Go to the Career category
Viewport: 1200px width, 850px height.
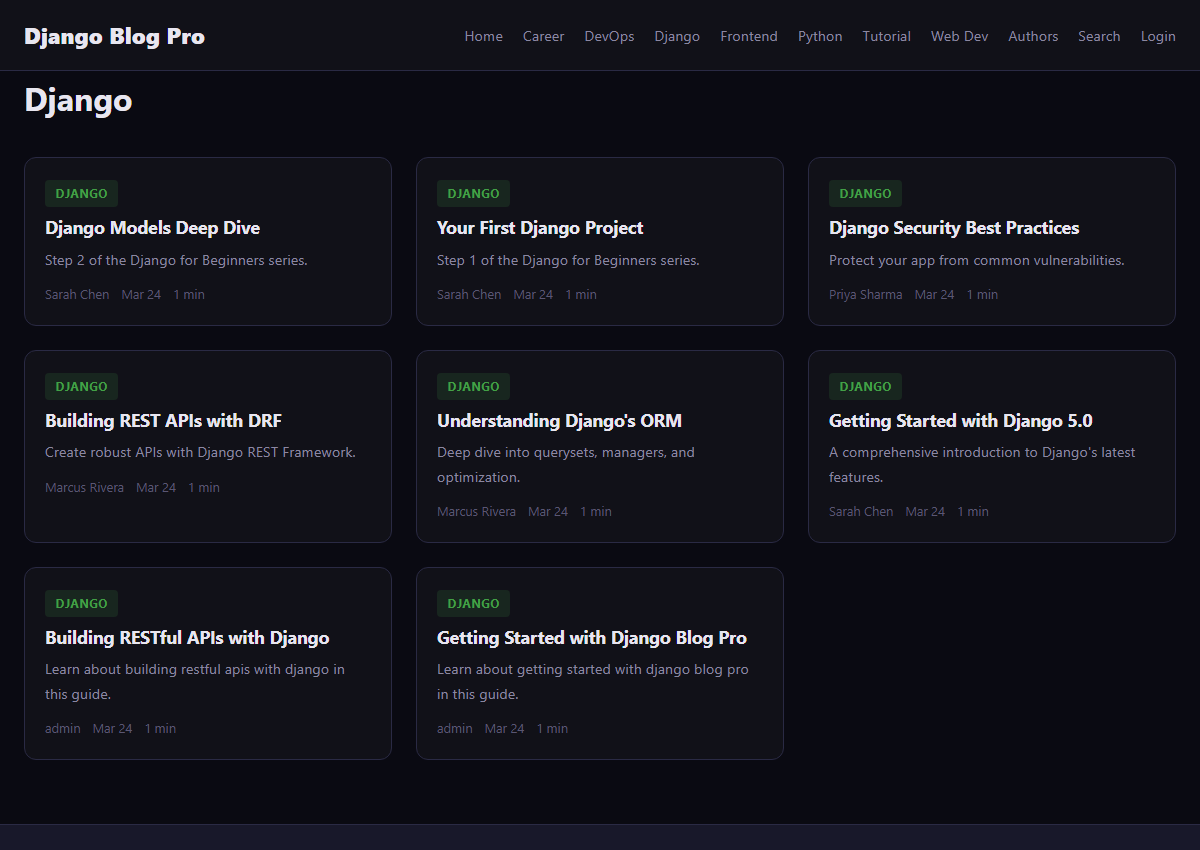tap(543, 36)
